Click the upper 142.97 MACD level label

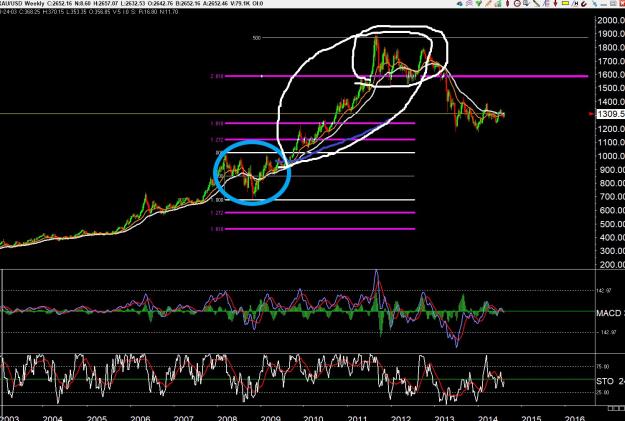[606, 291]
